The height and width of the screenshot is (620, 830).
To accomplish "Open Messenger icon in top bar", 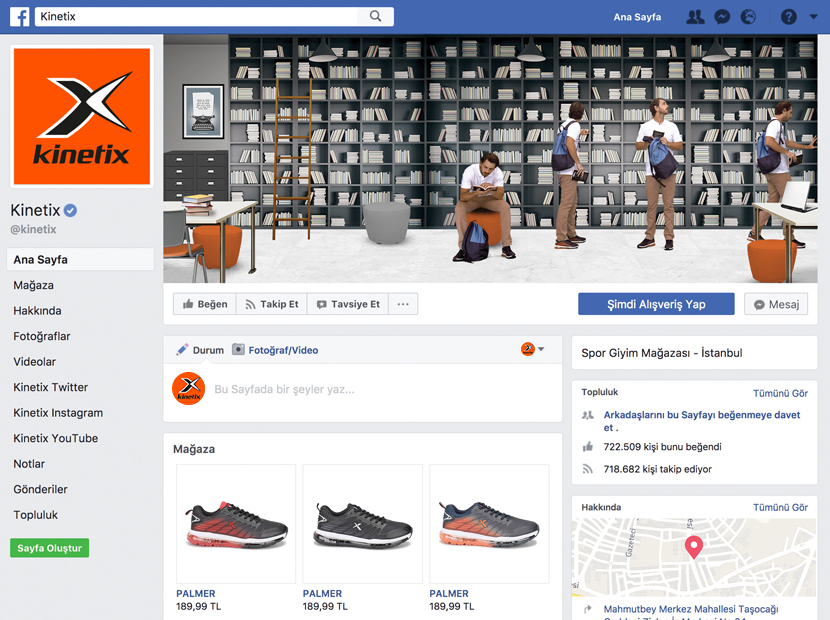I will pyautogui.click(x=722, y=17).
